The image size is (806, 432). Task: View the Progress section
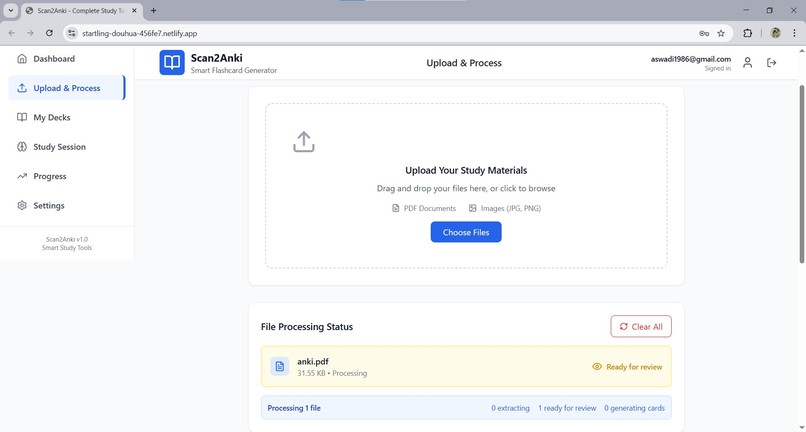tap(67, 176)
